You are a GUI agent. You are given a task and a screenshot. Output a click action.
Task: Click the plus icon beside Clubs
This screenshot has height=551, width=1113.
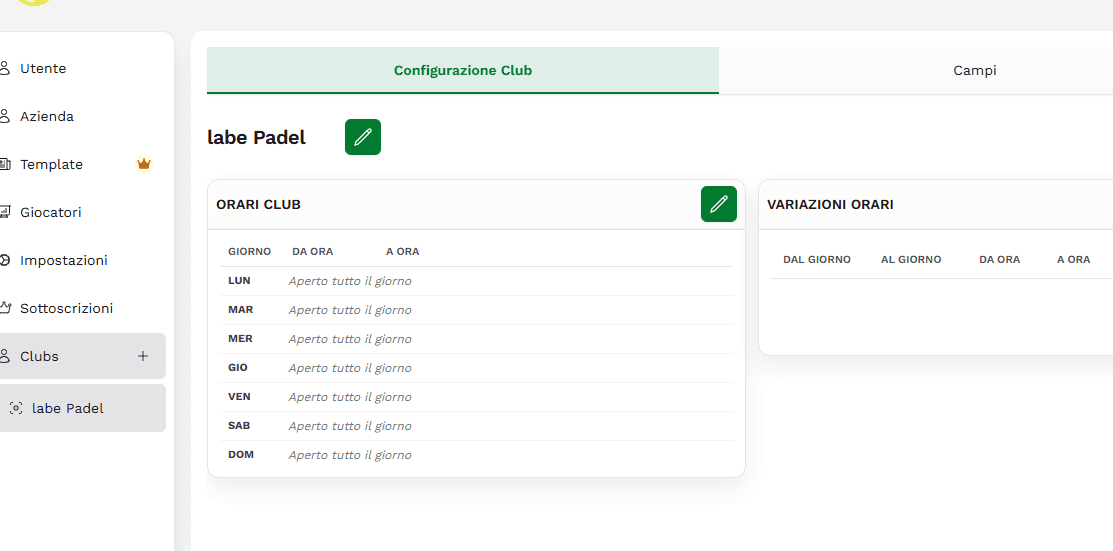pos(143,356)
